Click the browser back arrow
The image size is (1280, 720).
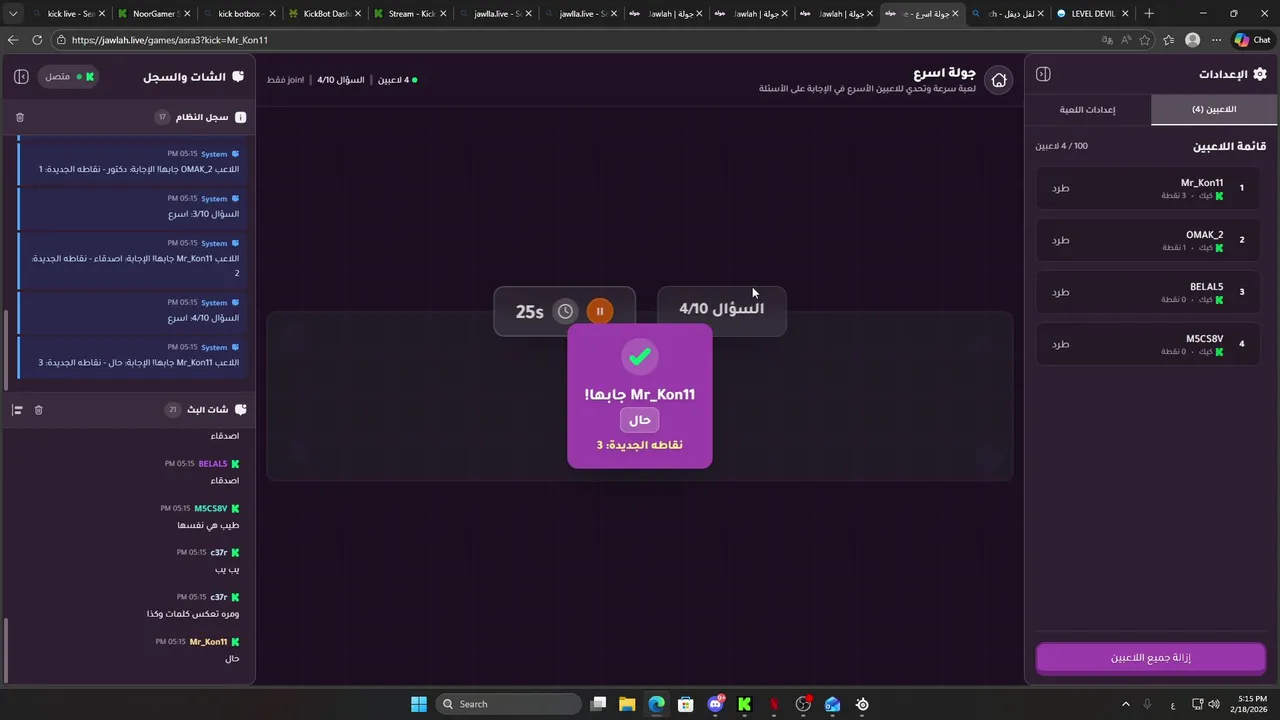tap(13, 40)
